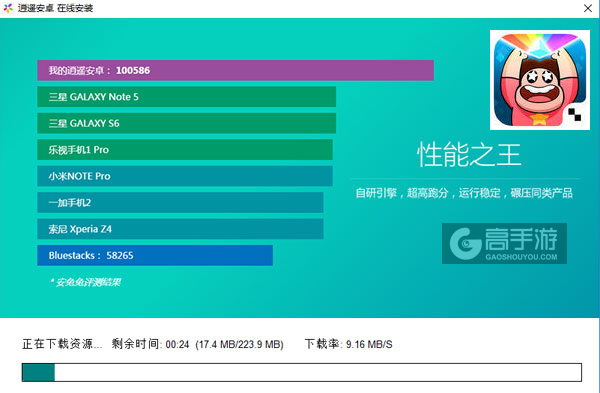Screen dimensions: 600x393
Task: Click the Steven Universe game icon
Action: click(540, 80)
